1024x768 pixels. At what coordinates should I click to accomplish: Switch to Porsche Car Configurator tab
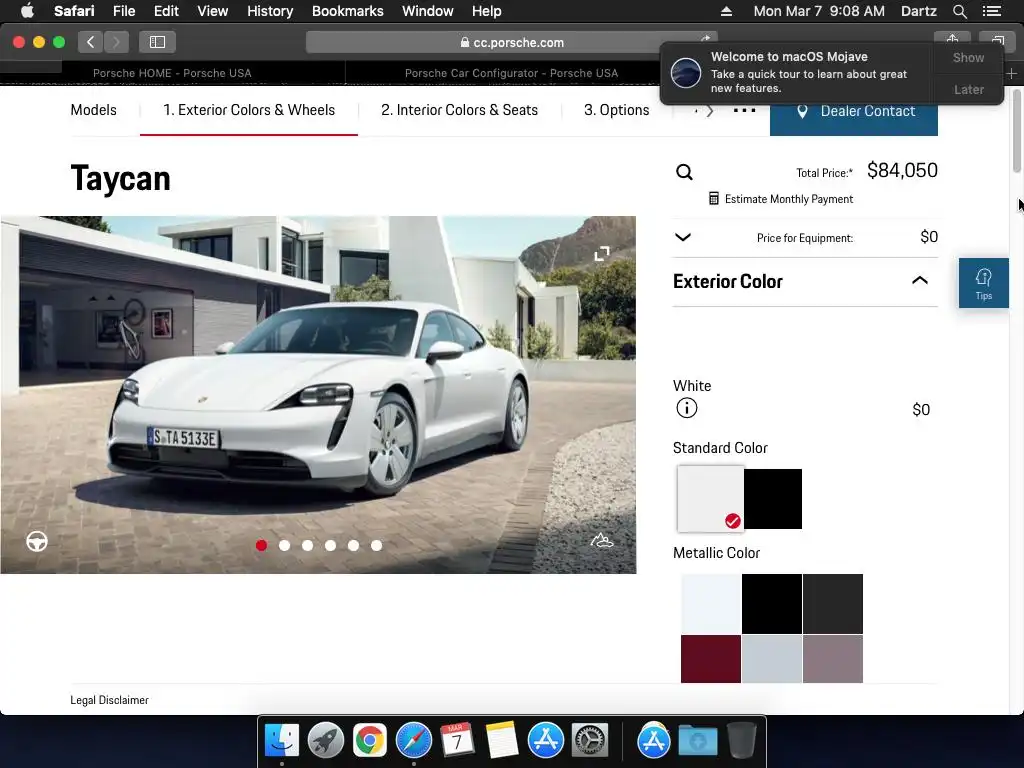(511, 73)
